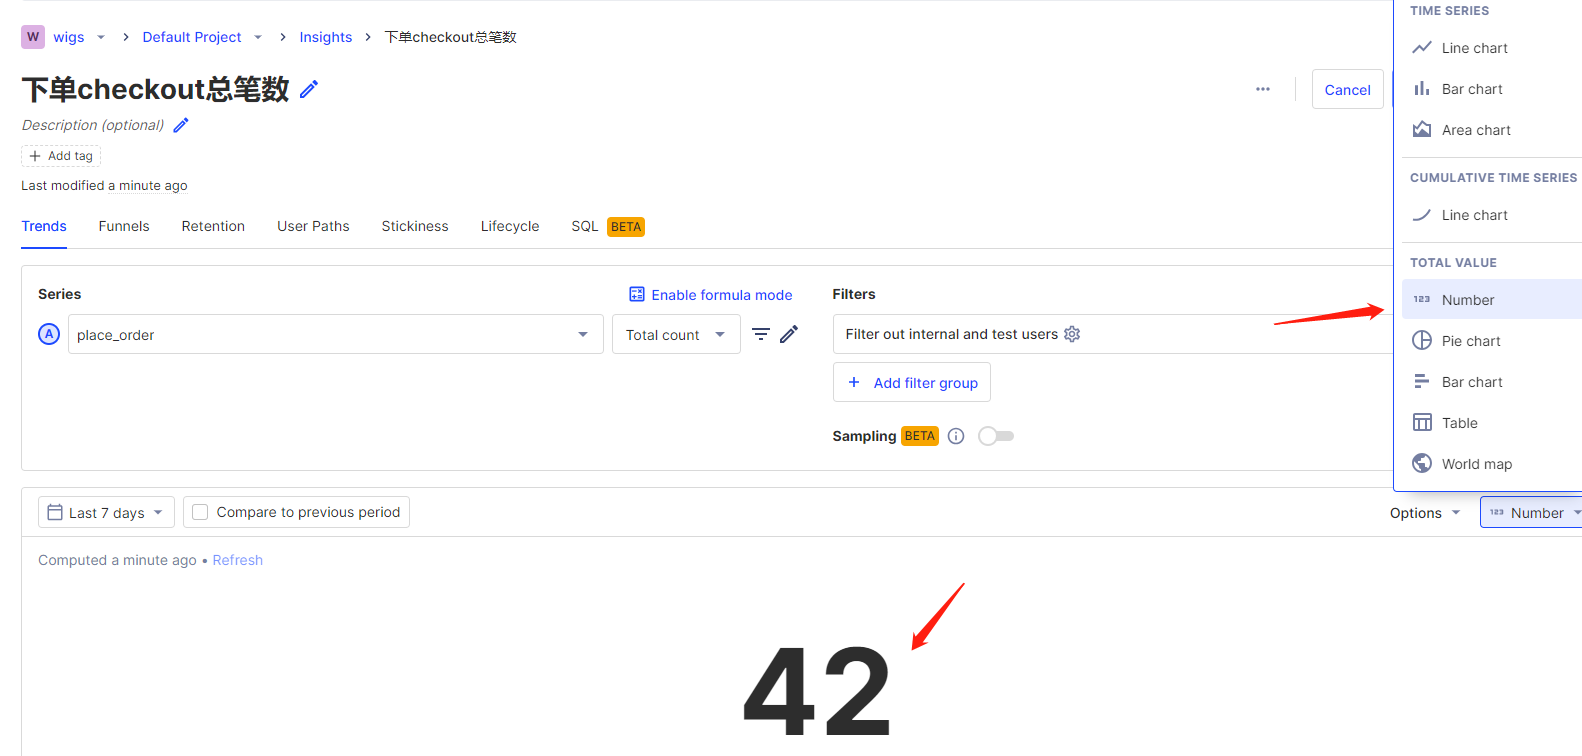Expand the wigs organization dropdown
The height and width of the screenshot is (756, 1582).
(x=101, y=37)
